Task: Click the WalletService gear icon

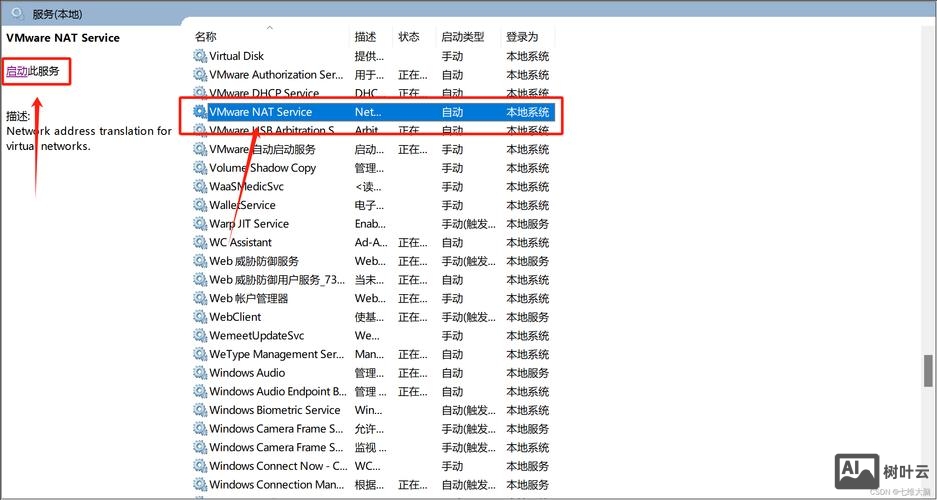Action: click(x=200, y=205)
